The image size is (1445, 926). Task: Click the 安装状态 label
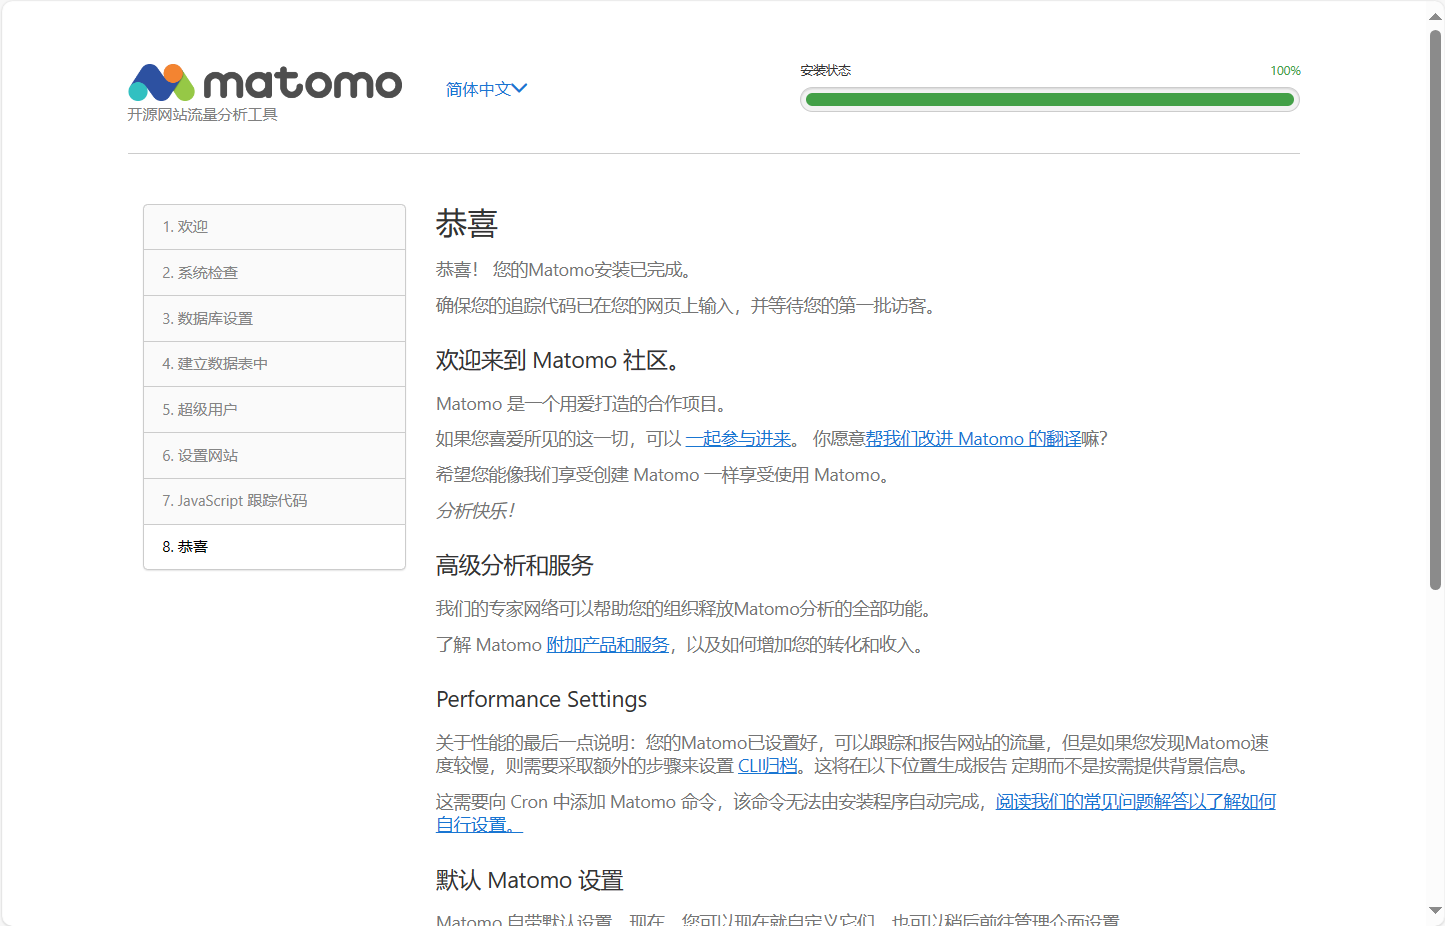(x=826, y=71)
